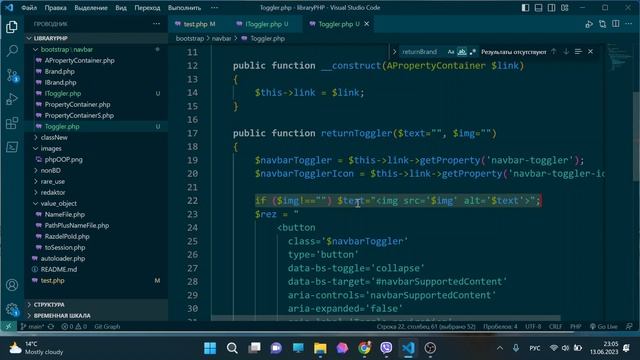Image resolution: width=640 pixels, height=360 pixels.
Task: Toggle secondary side bar layout button
Action: (551, 8)
